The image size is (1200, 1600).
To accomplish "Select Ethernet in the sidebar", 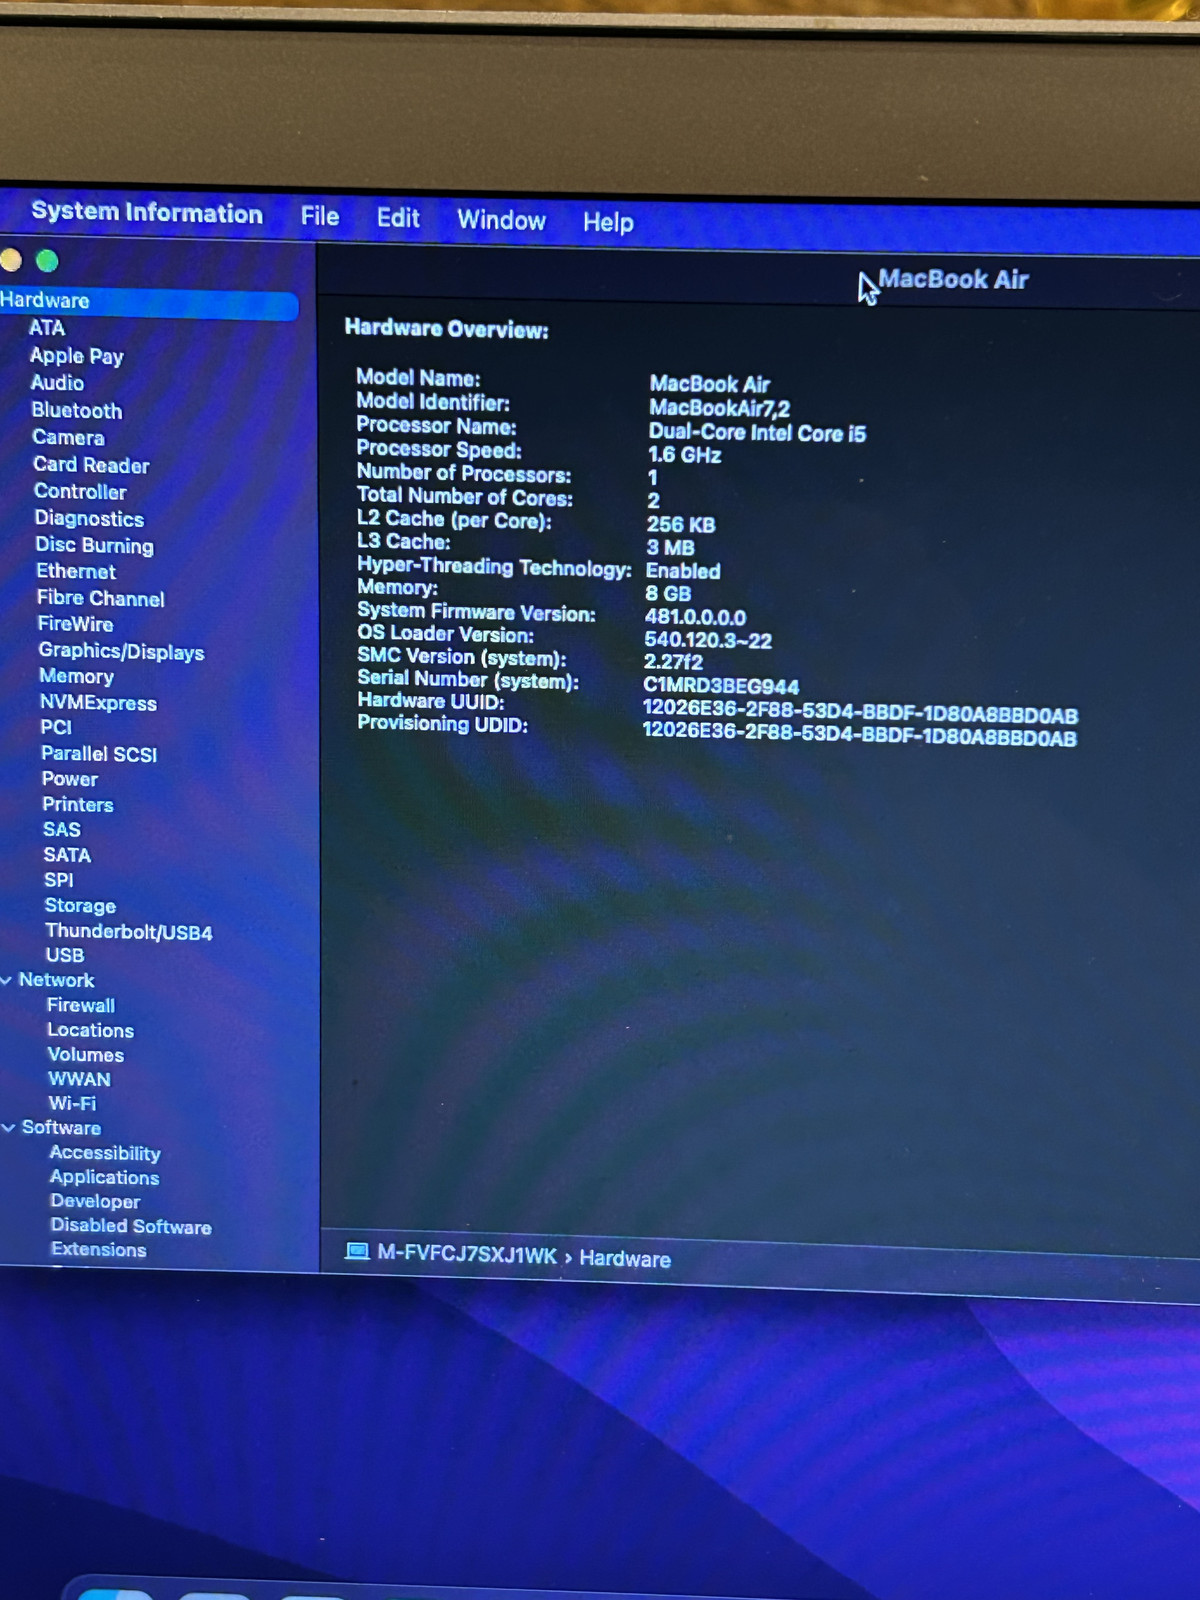I will click(76, 572).
